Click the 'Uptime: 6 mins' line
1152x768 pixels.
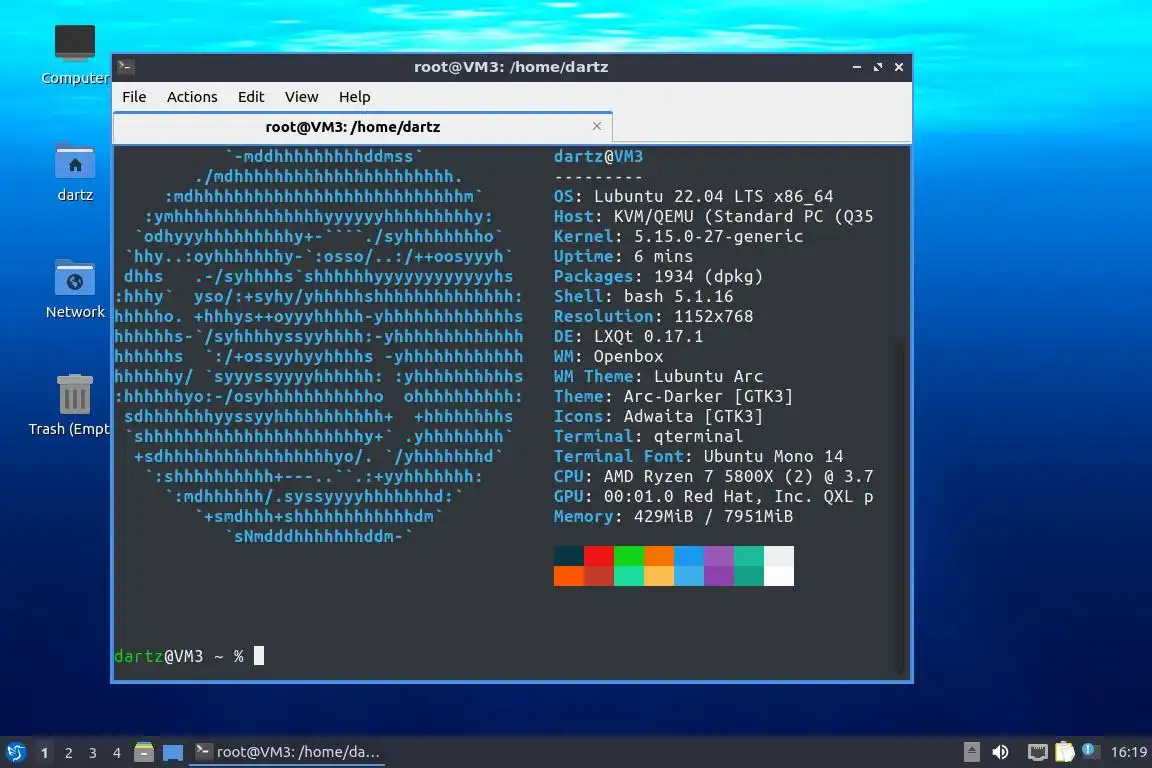pyautogui.click(x=623, y=256)
